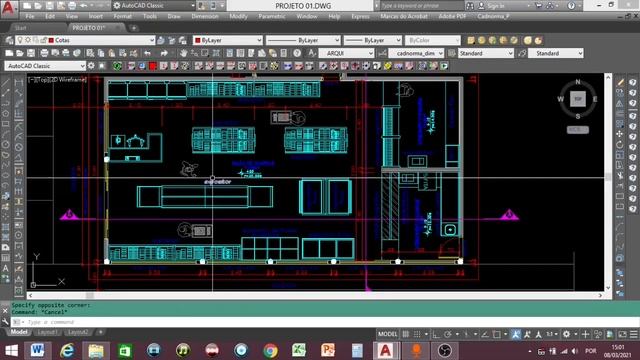Open the Cadnorma_P menu
Viewport: 640px width, 360px height.
(493, 16)
